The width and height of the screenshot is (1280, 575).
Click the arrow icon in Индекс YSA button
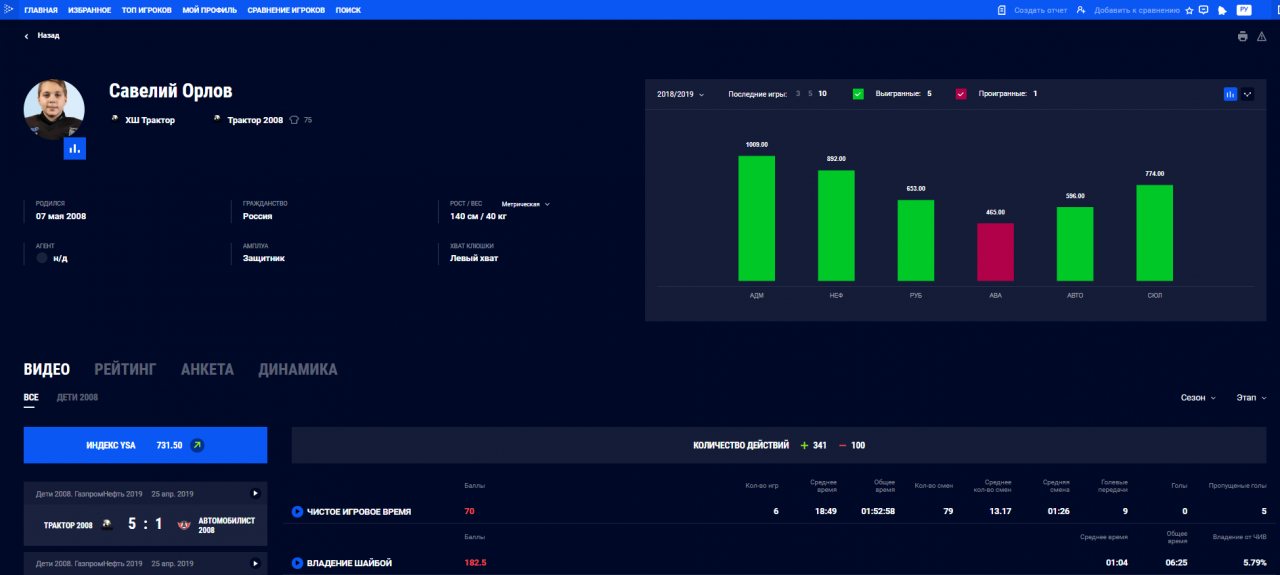pyautogui.click(x=197, y=445)
